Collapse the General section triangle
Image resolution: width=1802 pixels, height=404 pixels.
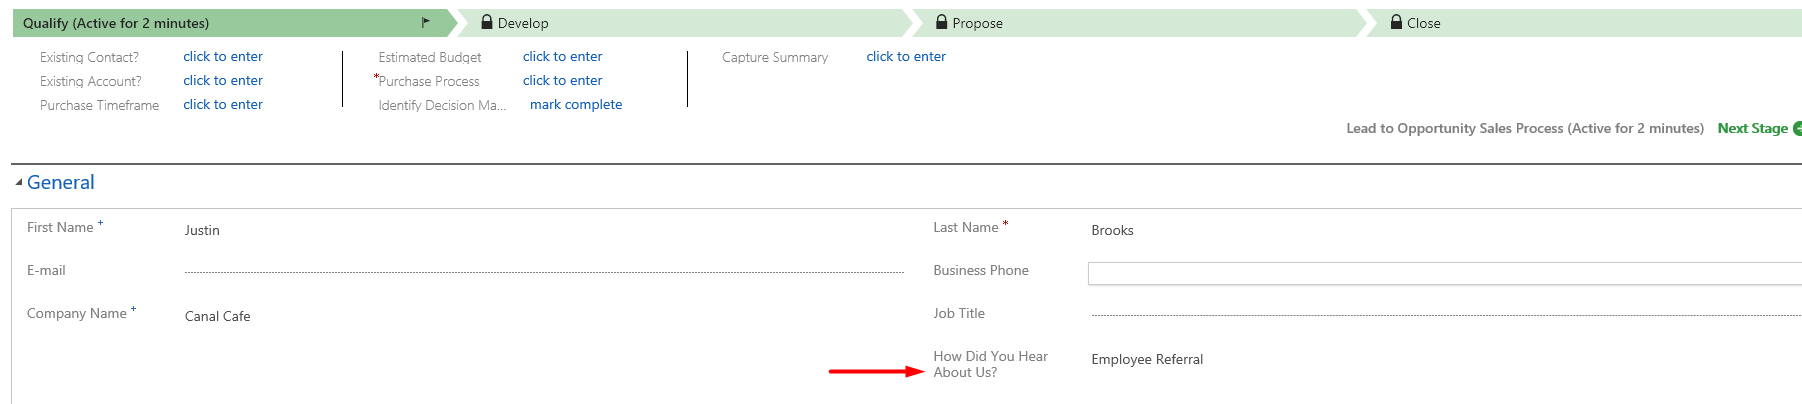pyautogui.click(x=19, y=183)
